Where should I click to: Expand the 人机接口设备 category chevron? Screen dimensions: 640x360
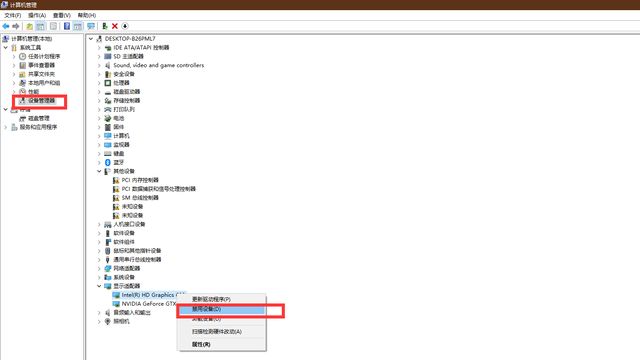(99, 224)
